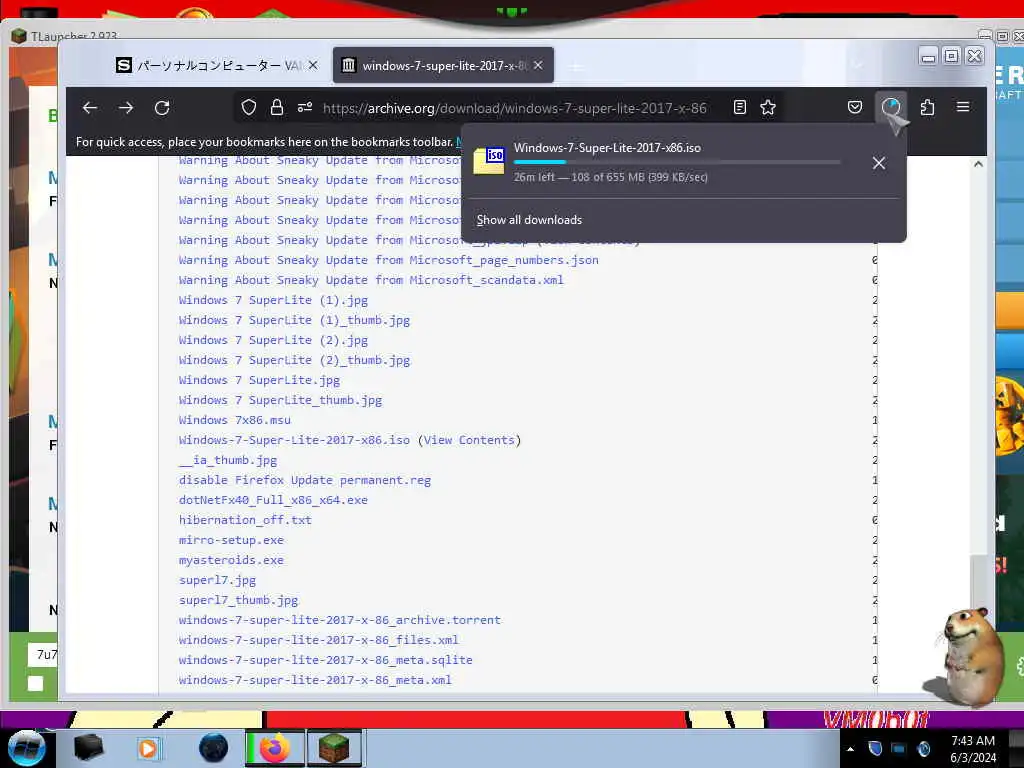Click Windows-7-Super-Lite-2017-x86.iso file link
Viewport: 1024px width, 768px height.
294,440
